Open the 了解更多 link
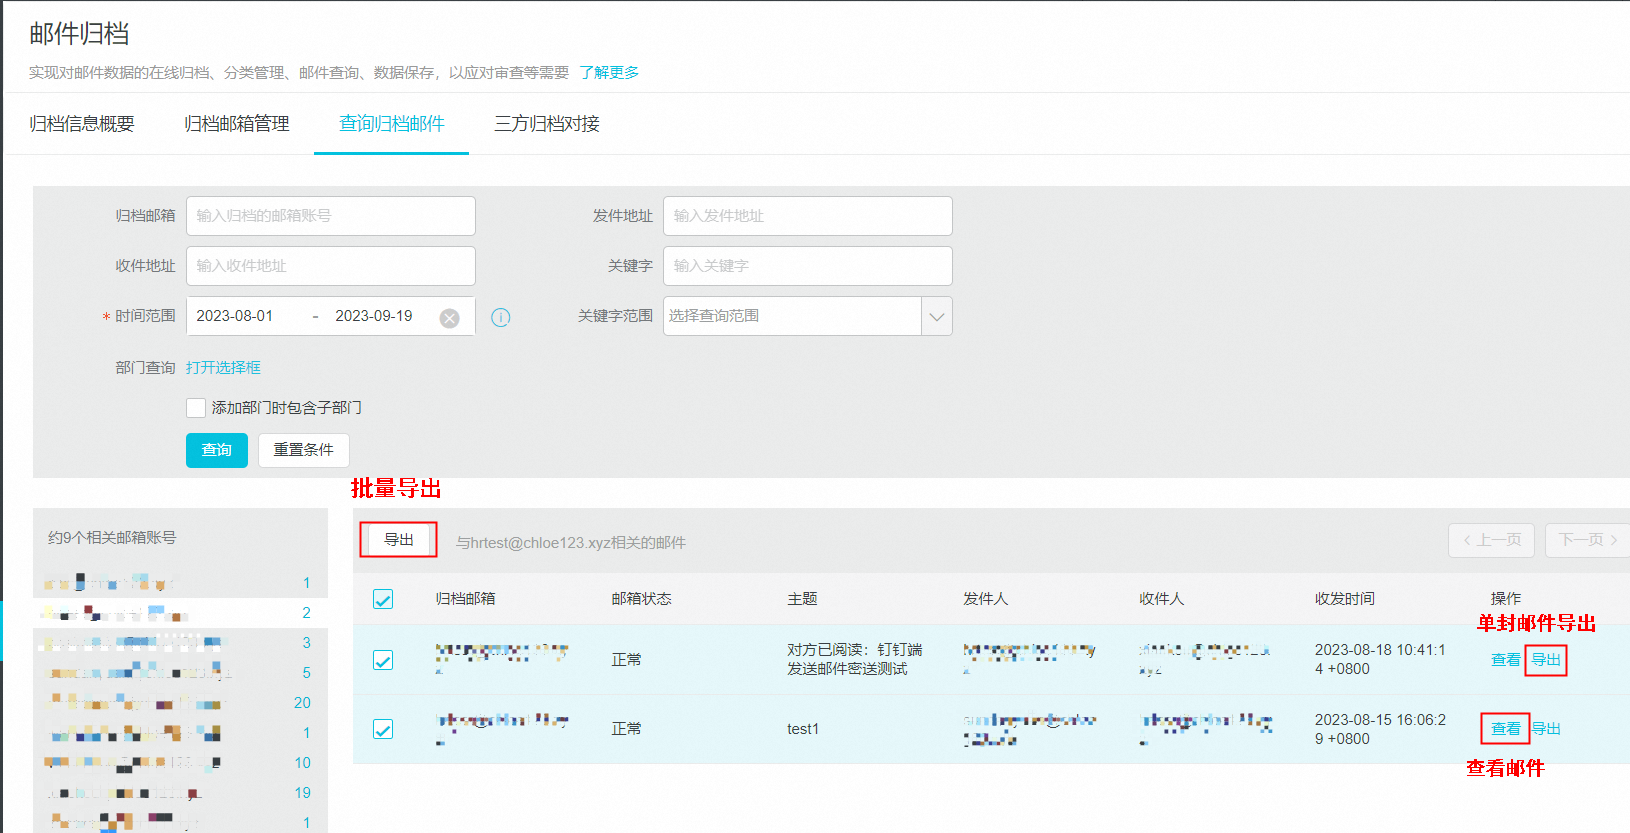 pos(609,73)
